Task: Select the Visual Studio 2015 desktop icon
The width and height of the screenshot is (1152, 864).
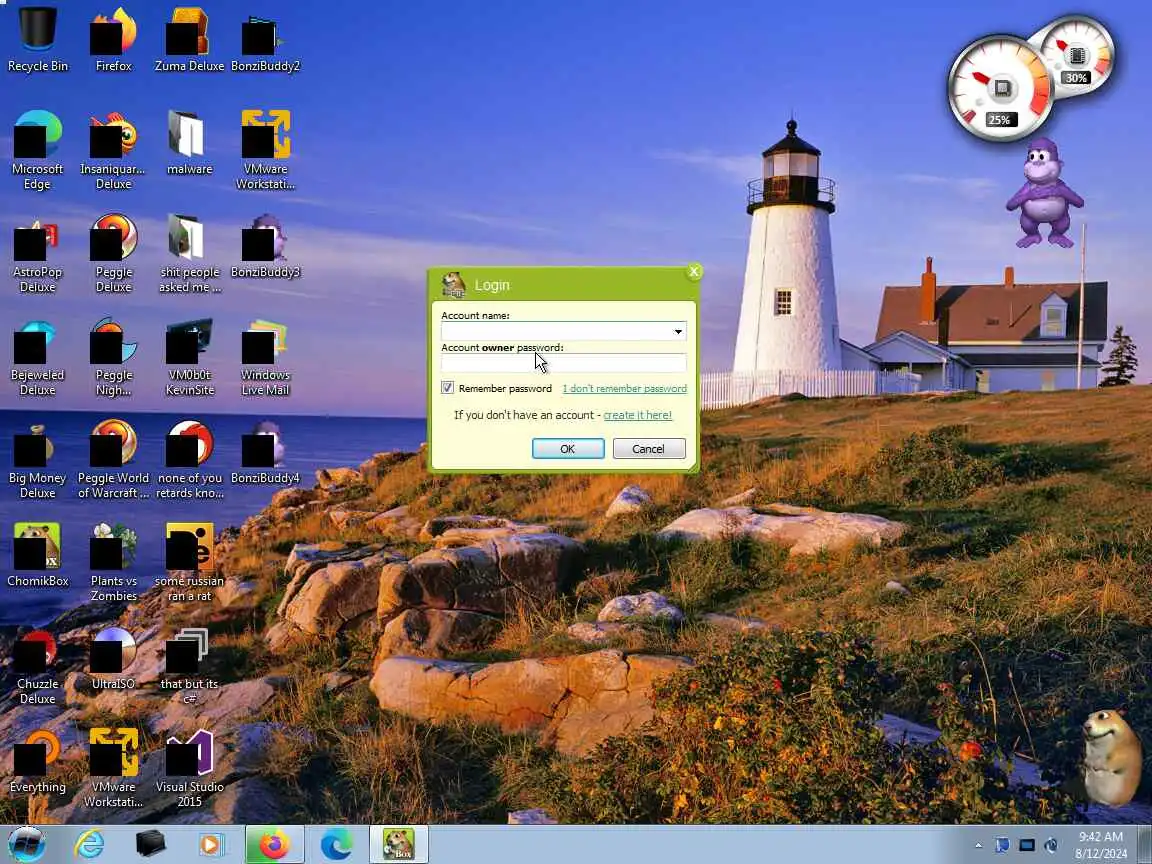Action: pos(189,767)
